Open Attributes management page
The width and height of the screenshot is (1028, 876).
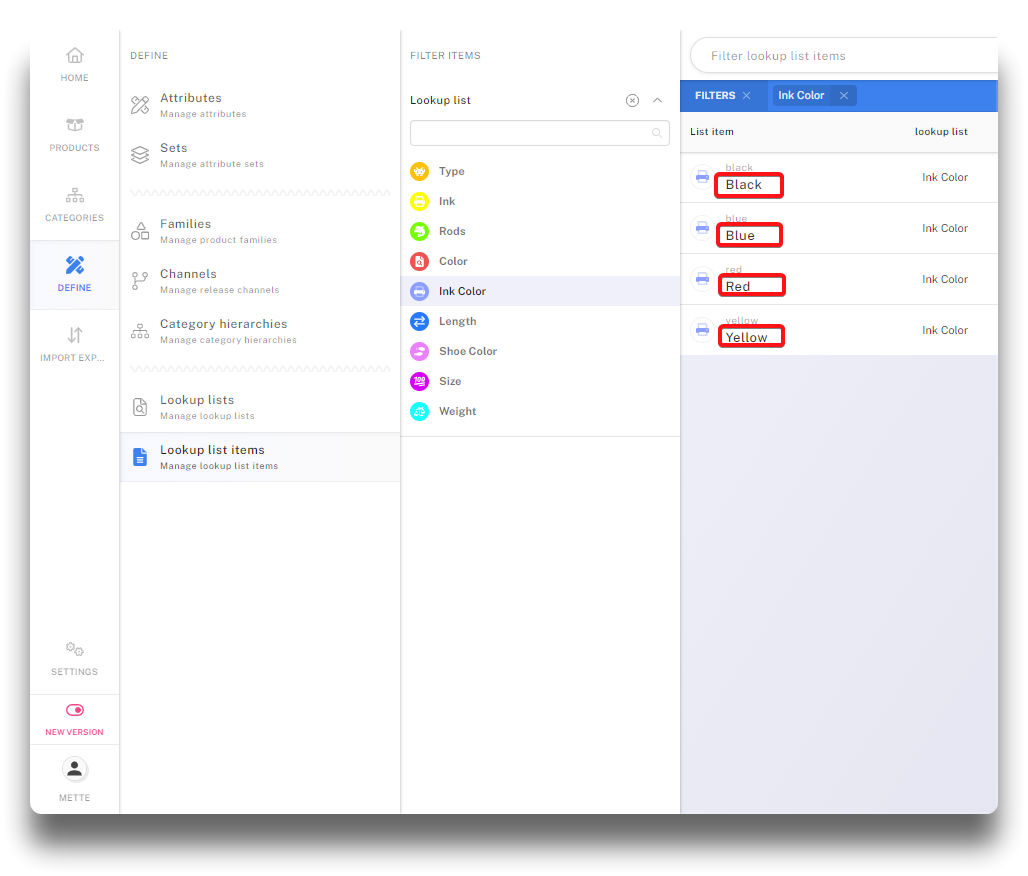tap(191, 104)
